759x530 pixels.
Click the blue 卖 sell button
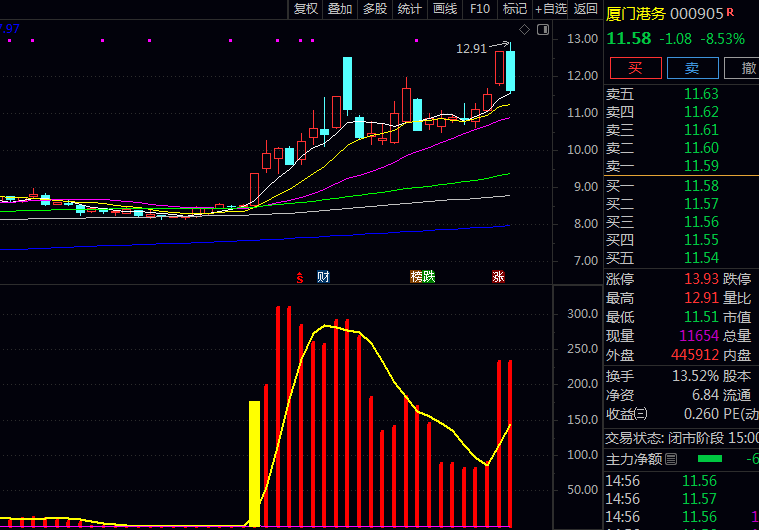coord(692,68)
